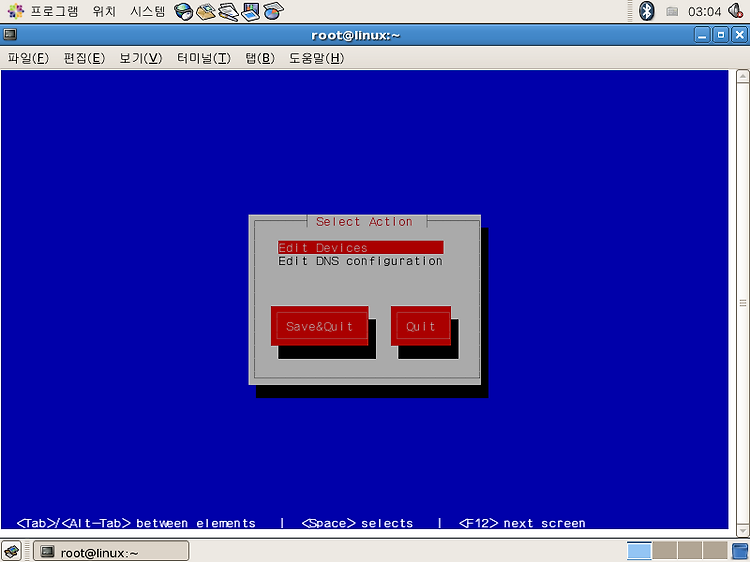Click the top panel separator drag handle
This screenshot has width=750, height=562.
click(x=630, y=11)
